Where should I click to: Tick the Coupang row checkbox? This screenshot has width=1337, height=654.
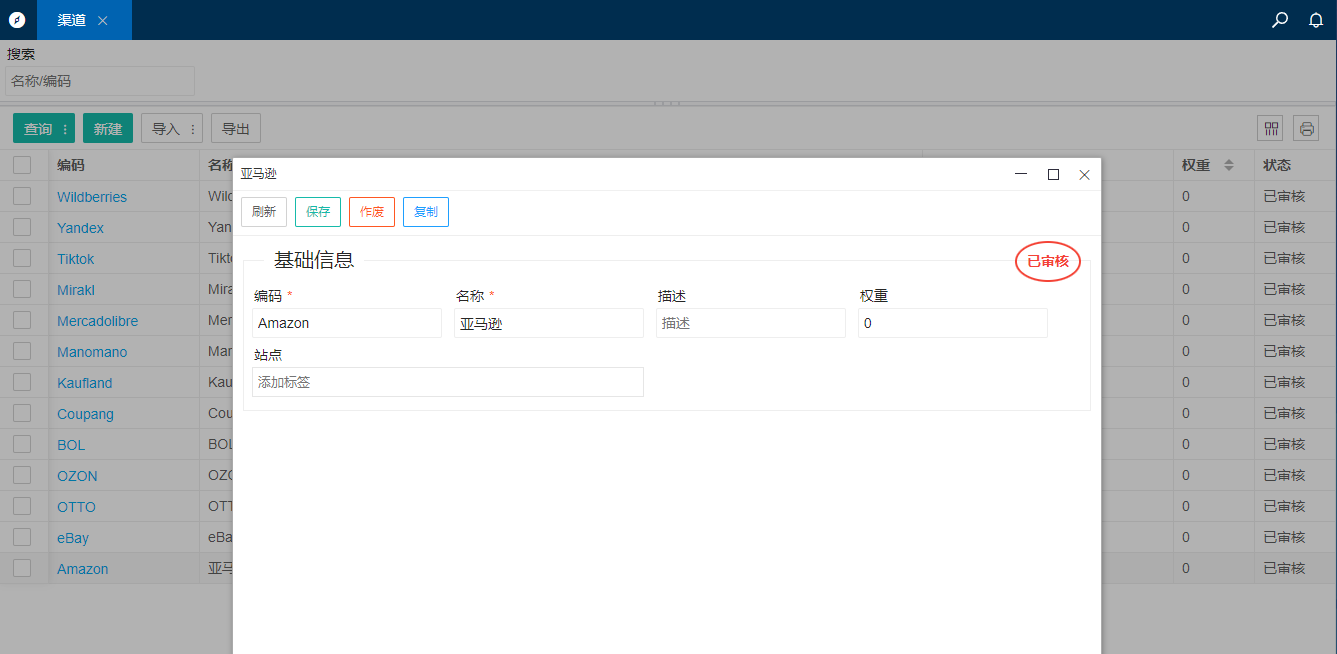tap(22, 413)
